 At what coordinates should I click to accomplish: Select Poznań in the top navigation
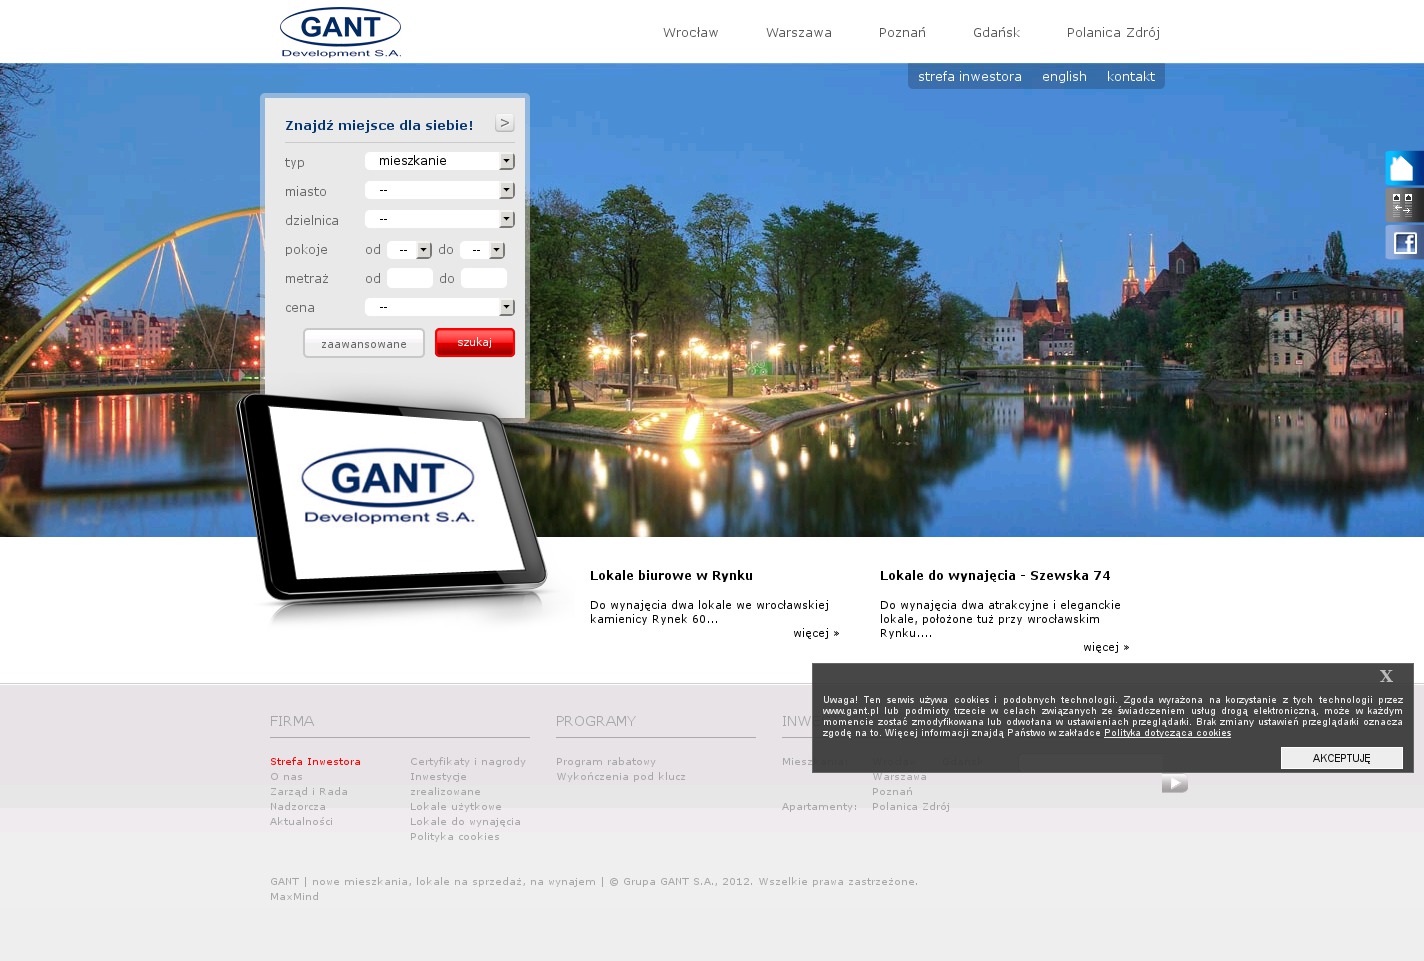902,33
